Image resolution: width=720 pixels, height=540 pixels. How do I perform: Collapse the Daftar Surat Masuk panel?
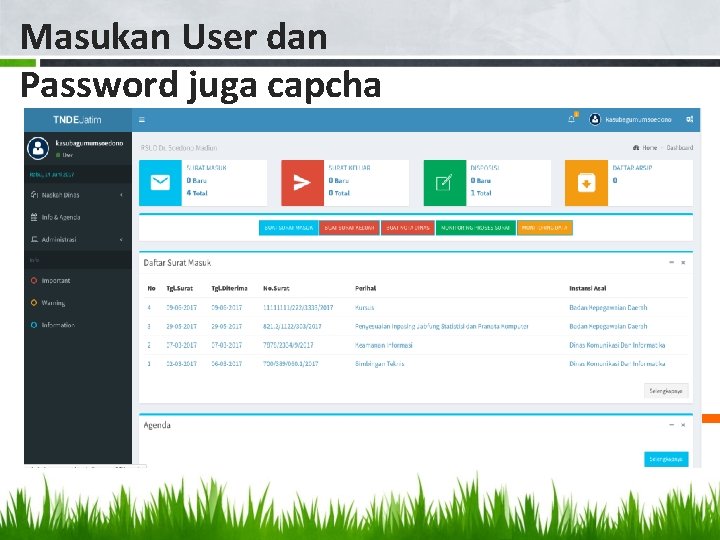coord(671,262)
